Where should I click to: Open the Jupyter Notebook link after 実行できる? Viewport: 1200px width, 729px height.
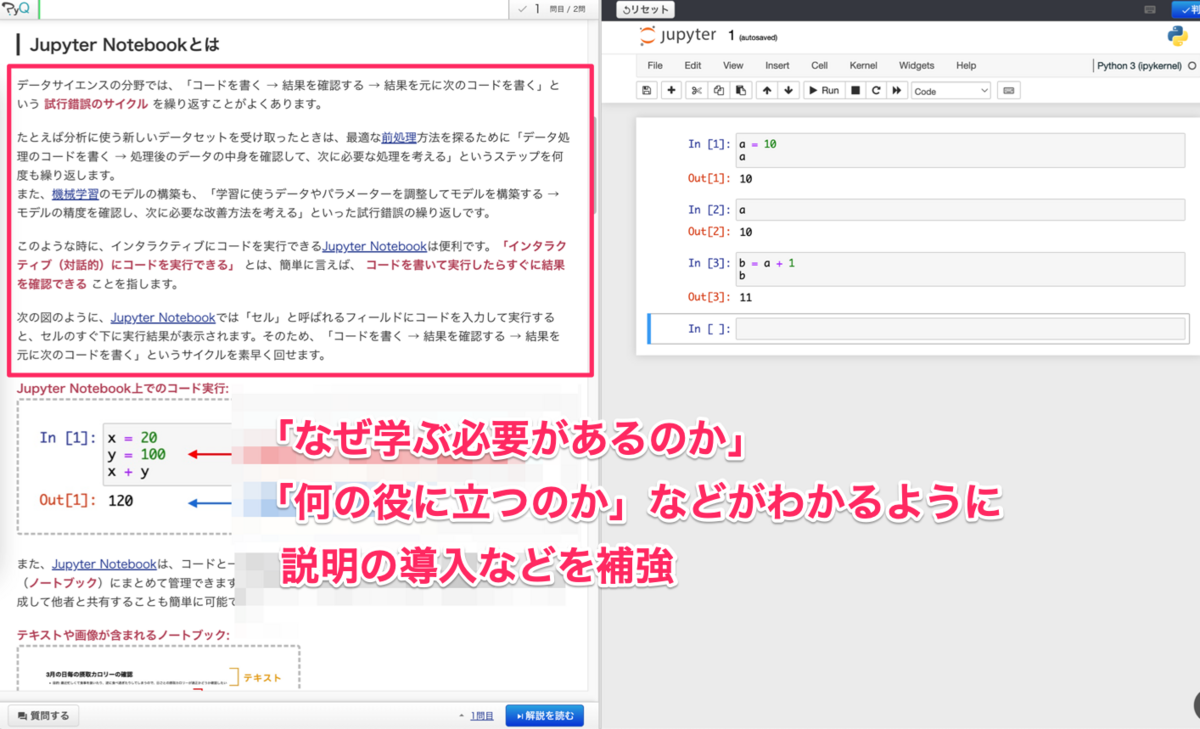374,246
